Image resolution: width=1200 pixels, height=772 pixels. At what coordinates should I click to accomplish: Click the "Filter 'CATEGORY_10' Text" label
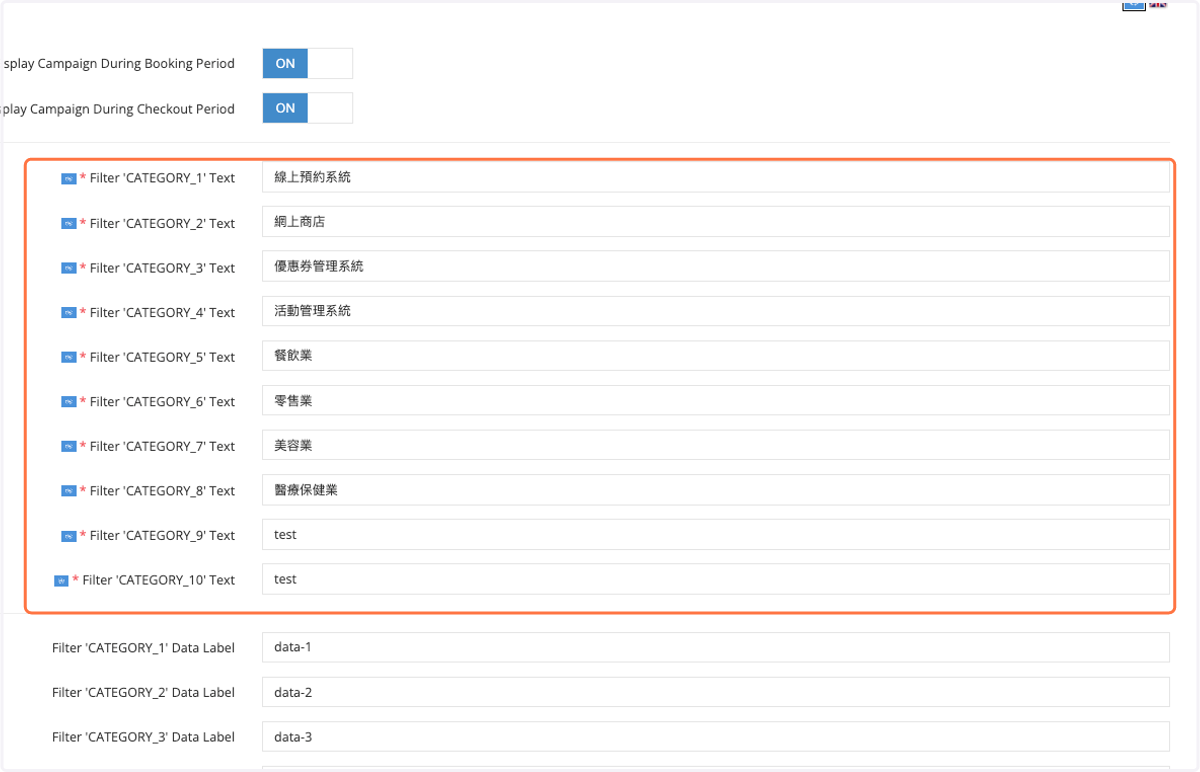159,580
